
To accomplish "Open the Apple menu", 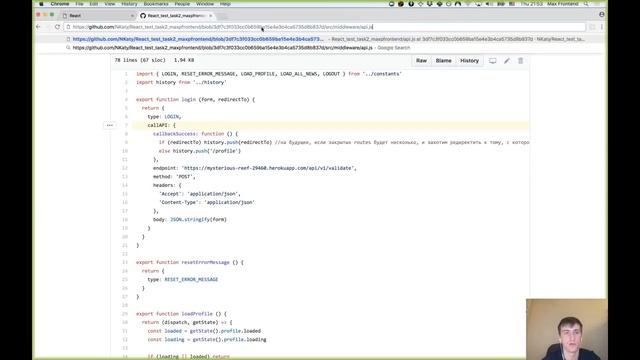I will coord(41,4).
